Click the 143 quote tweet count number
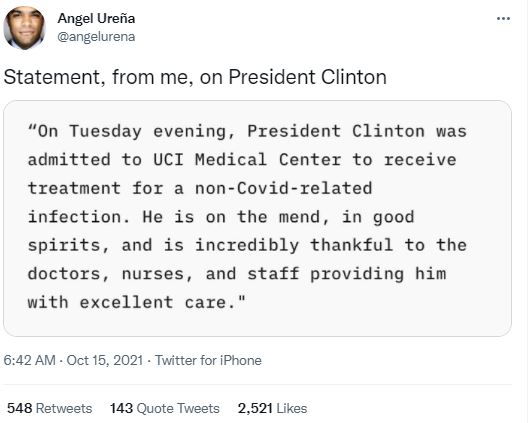 (121, 408)
